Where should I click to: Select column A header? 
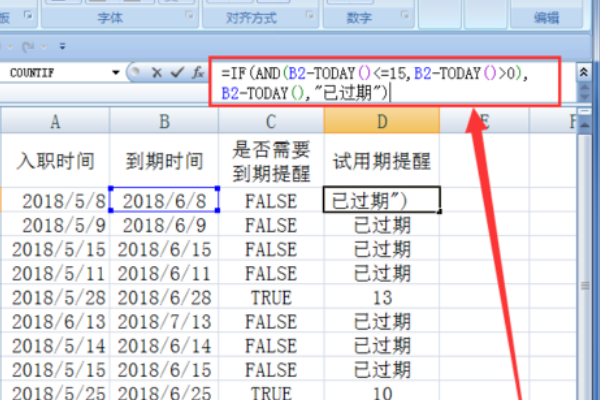click(x=55, y=121)
